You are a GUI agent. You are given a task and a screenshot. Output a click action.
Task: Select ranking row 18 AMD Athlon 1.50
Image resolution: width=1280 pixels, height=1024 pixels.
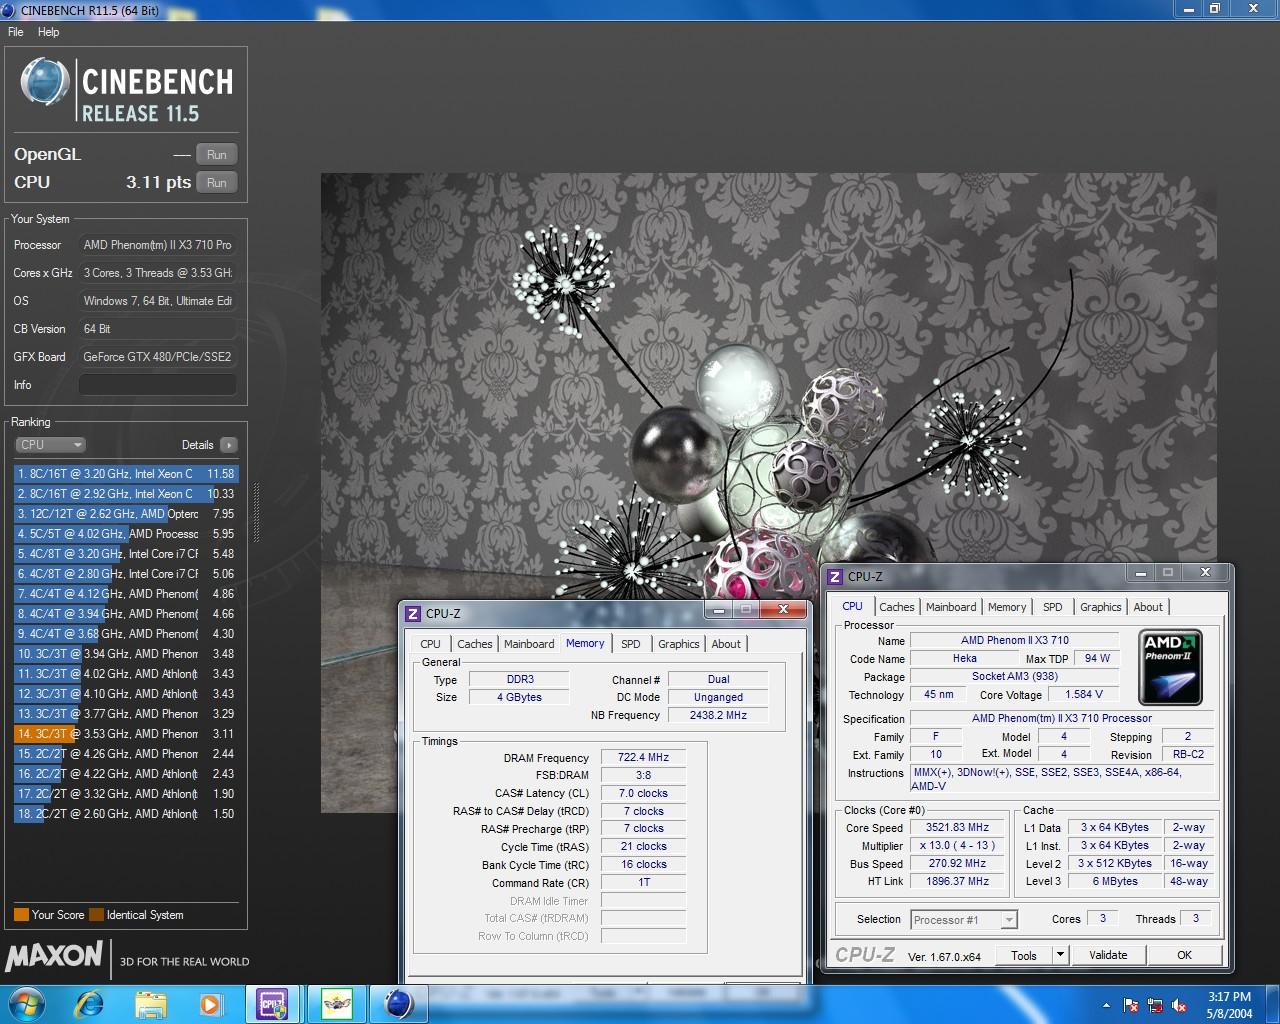[x=126, y=814]
